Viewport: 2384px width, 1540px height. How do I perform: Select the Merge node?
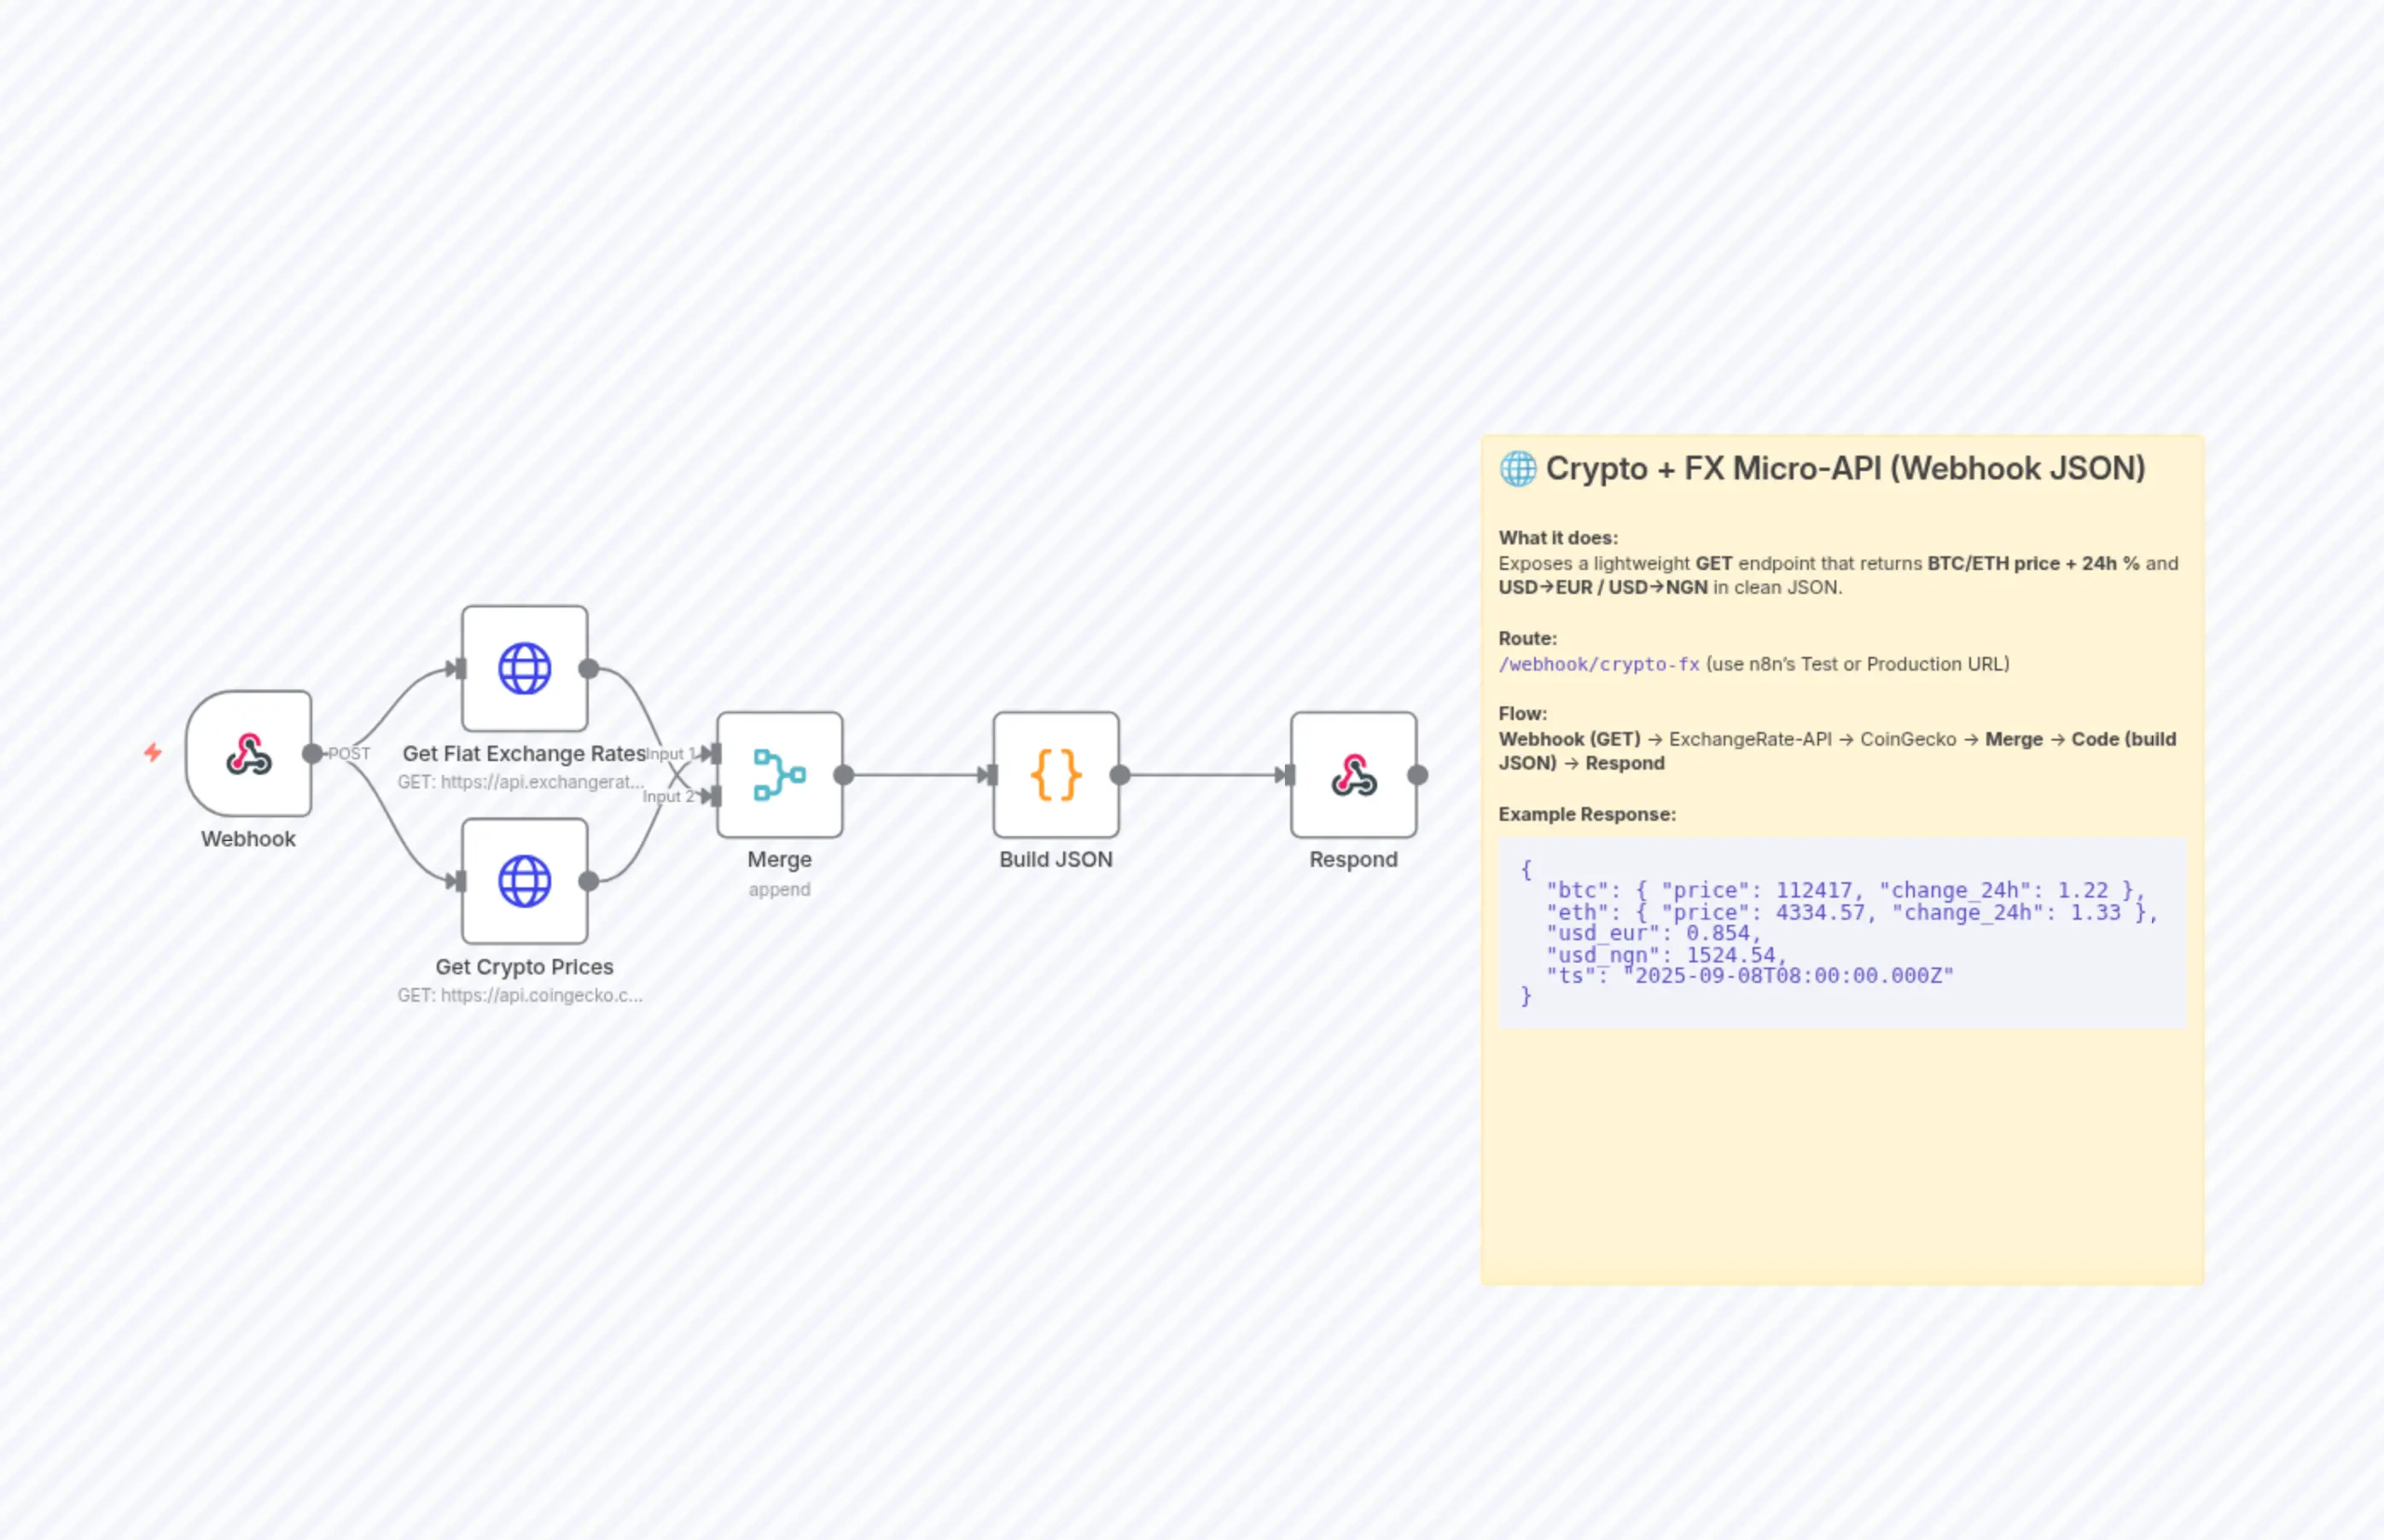coord(779,775)
